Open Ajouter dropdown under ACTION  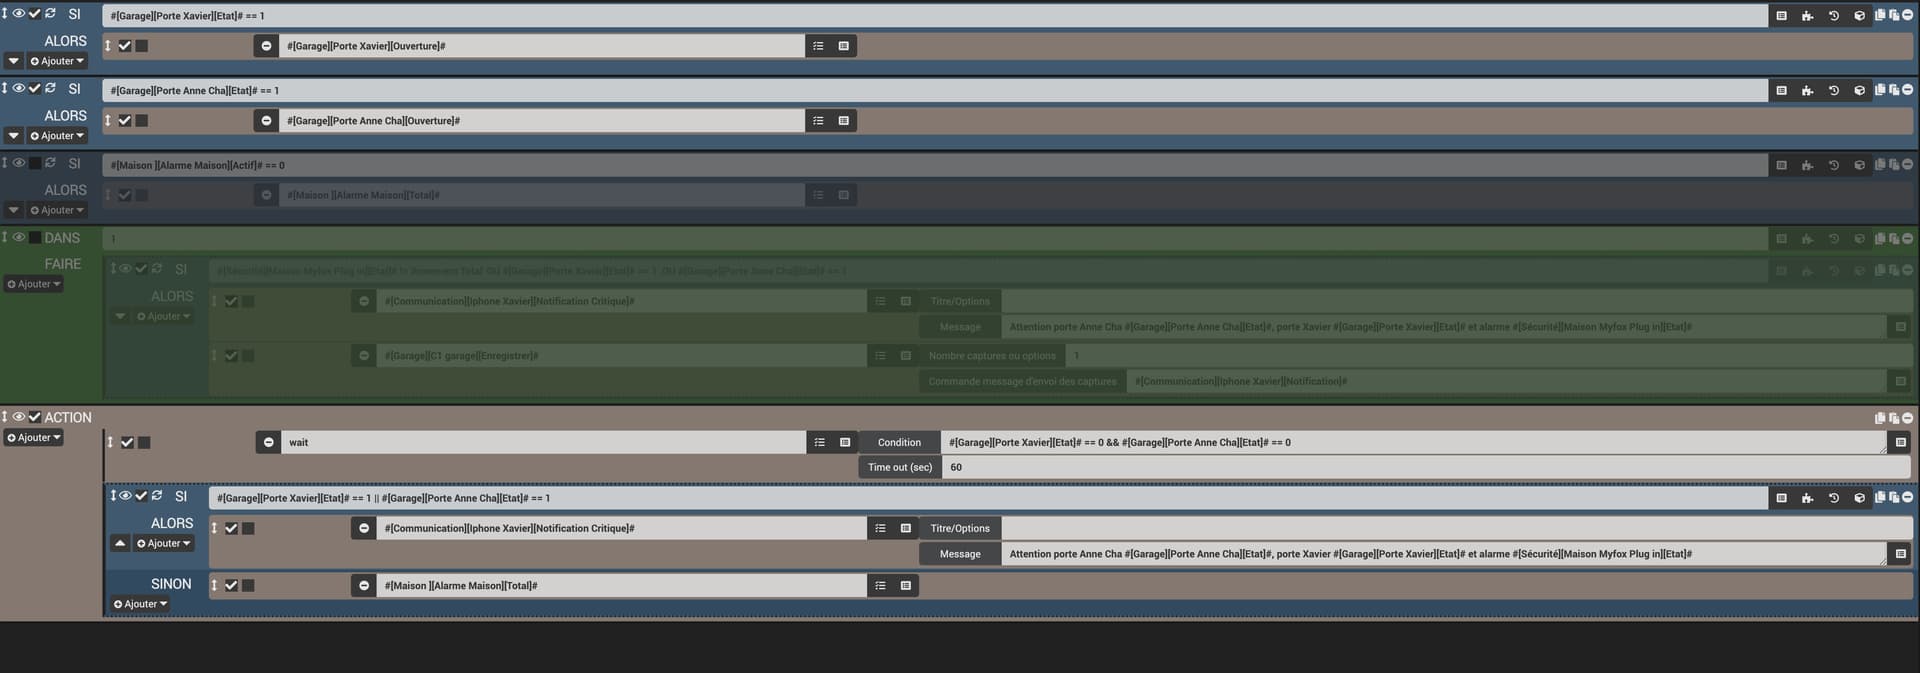pyautogui.click(x=34, y=438)
